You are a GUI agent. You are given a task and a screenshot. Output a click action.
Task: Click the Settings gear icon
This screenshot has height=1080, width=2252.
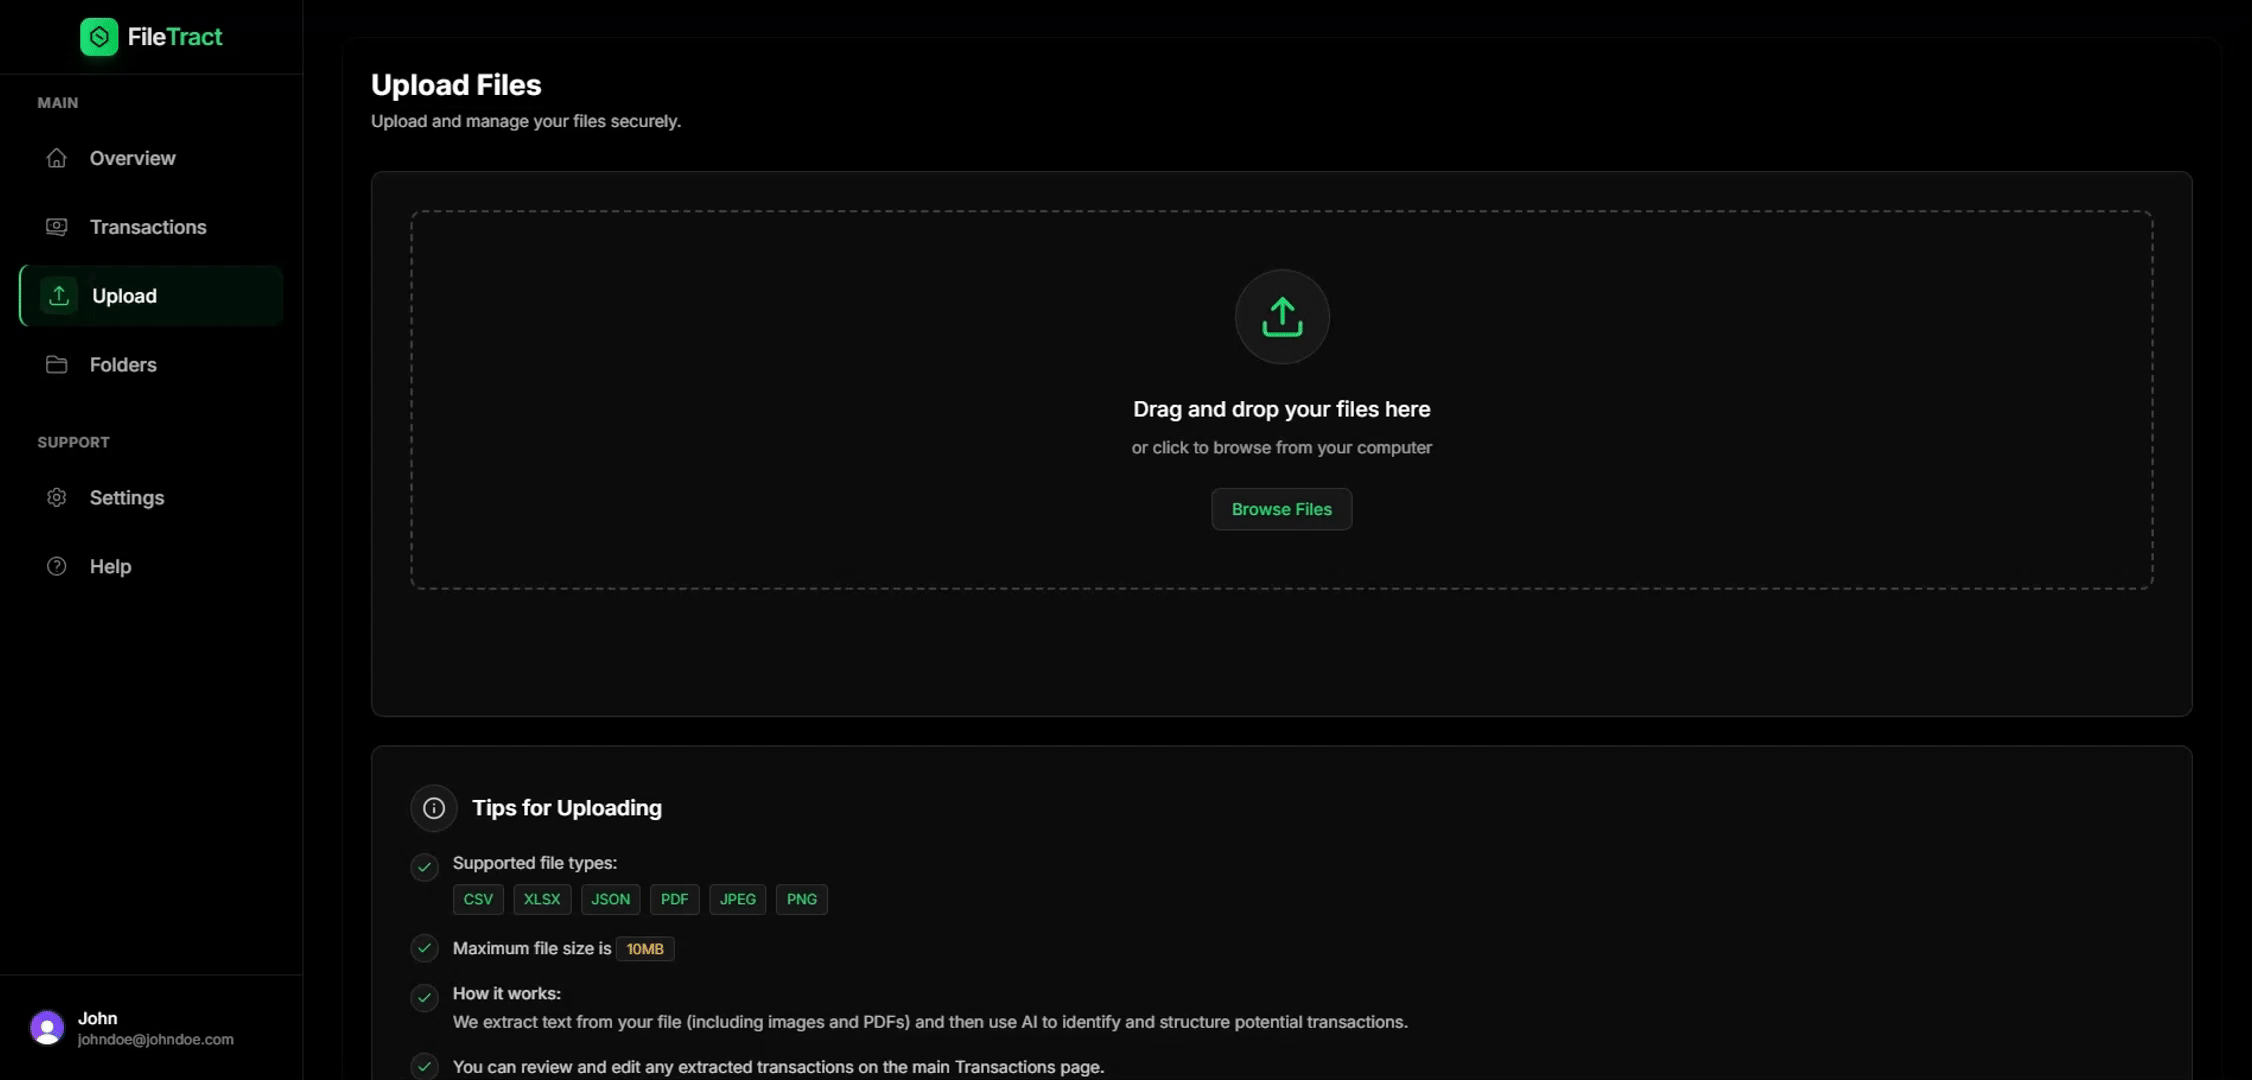tap(57, 498)
